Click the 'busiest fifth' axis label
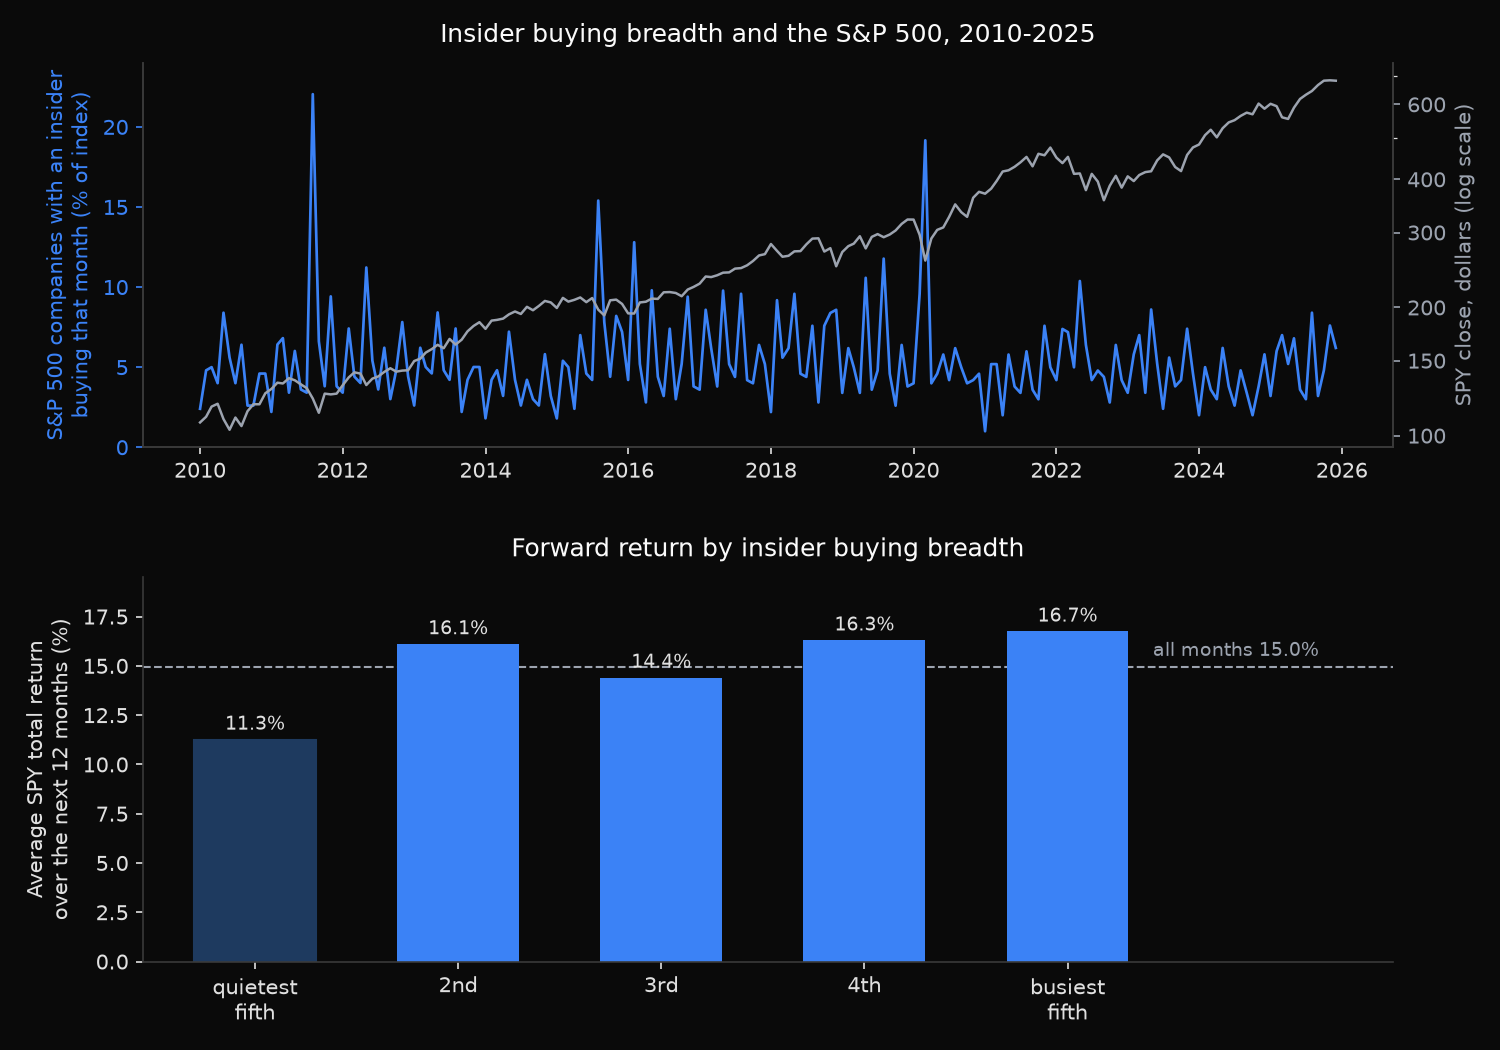 click(1067, 1000)
